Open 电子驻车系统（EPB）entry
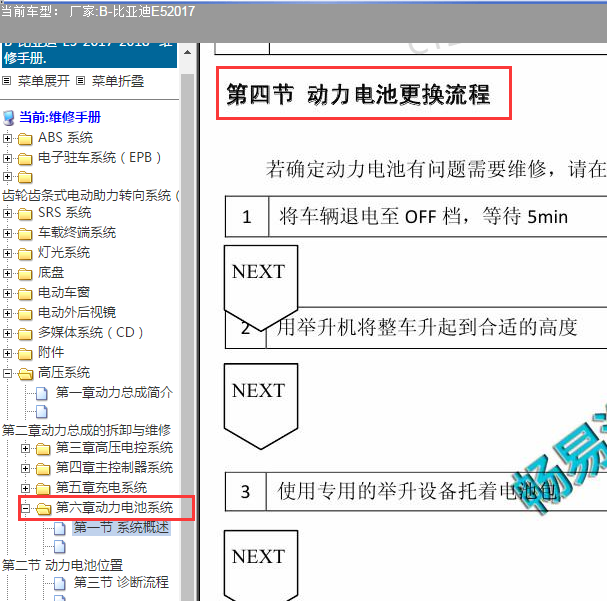Image resolution: width=607 pixels, height=601 pixels. 99,158
